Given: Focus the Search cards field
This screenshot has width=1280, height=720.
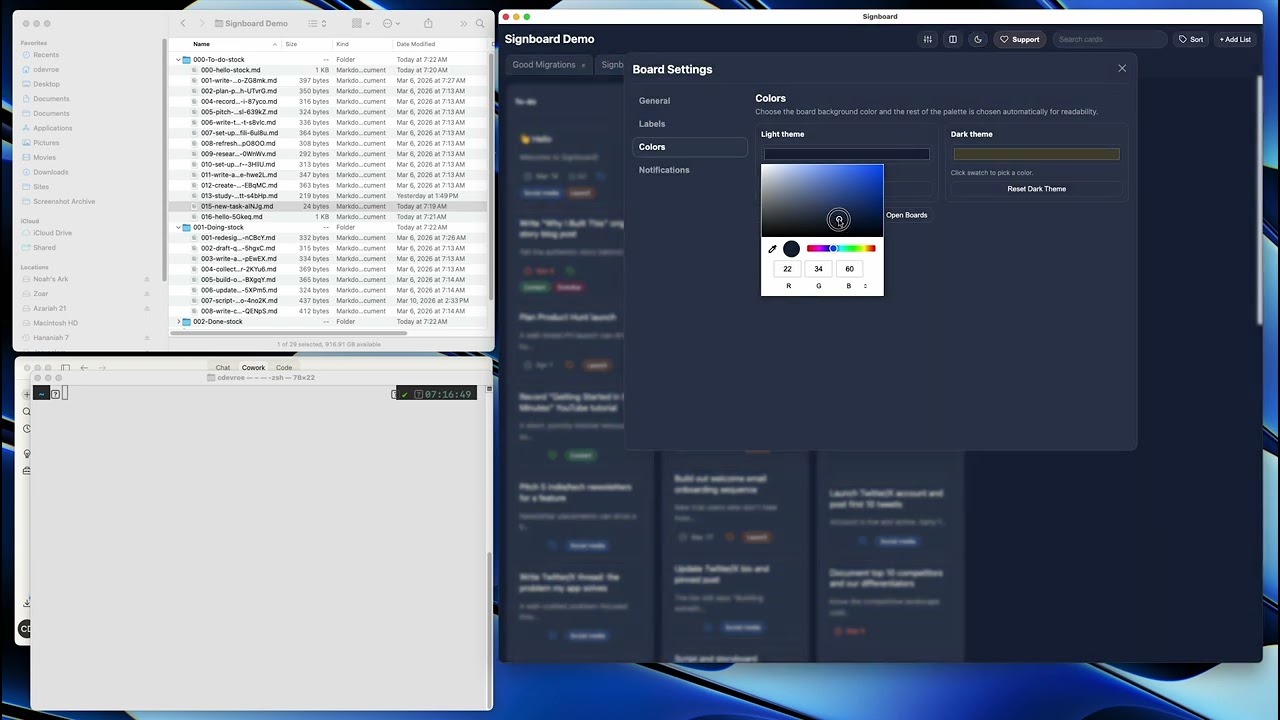Looking at the screenshot, I should point(1110,40).
